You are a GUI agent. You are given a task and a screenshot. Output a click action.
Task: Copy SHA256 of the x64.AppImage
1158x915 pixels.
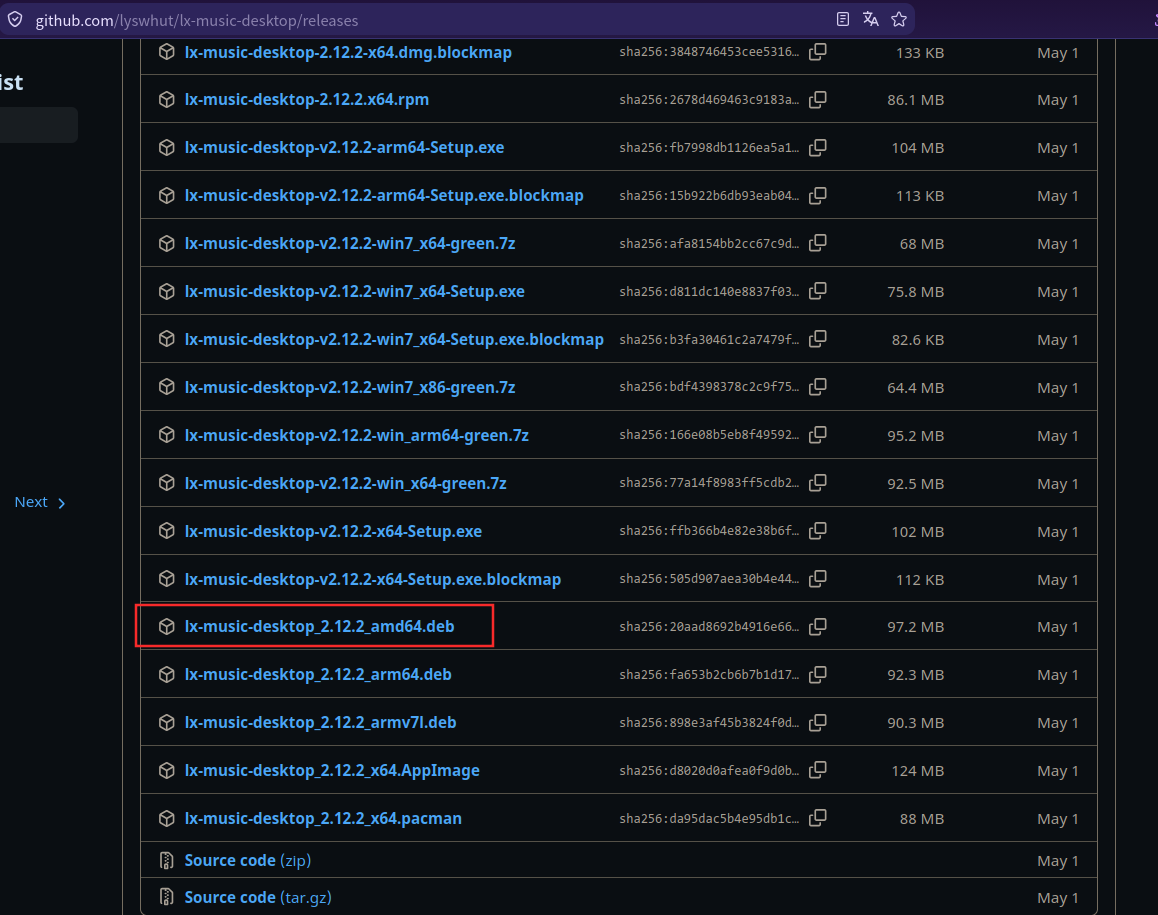point(818,770)
